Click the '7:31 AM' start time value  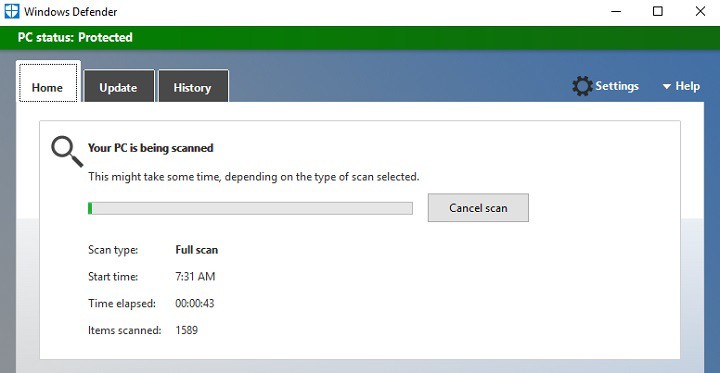(x=195, y=277)
